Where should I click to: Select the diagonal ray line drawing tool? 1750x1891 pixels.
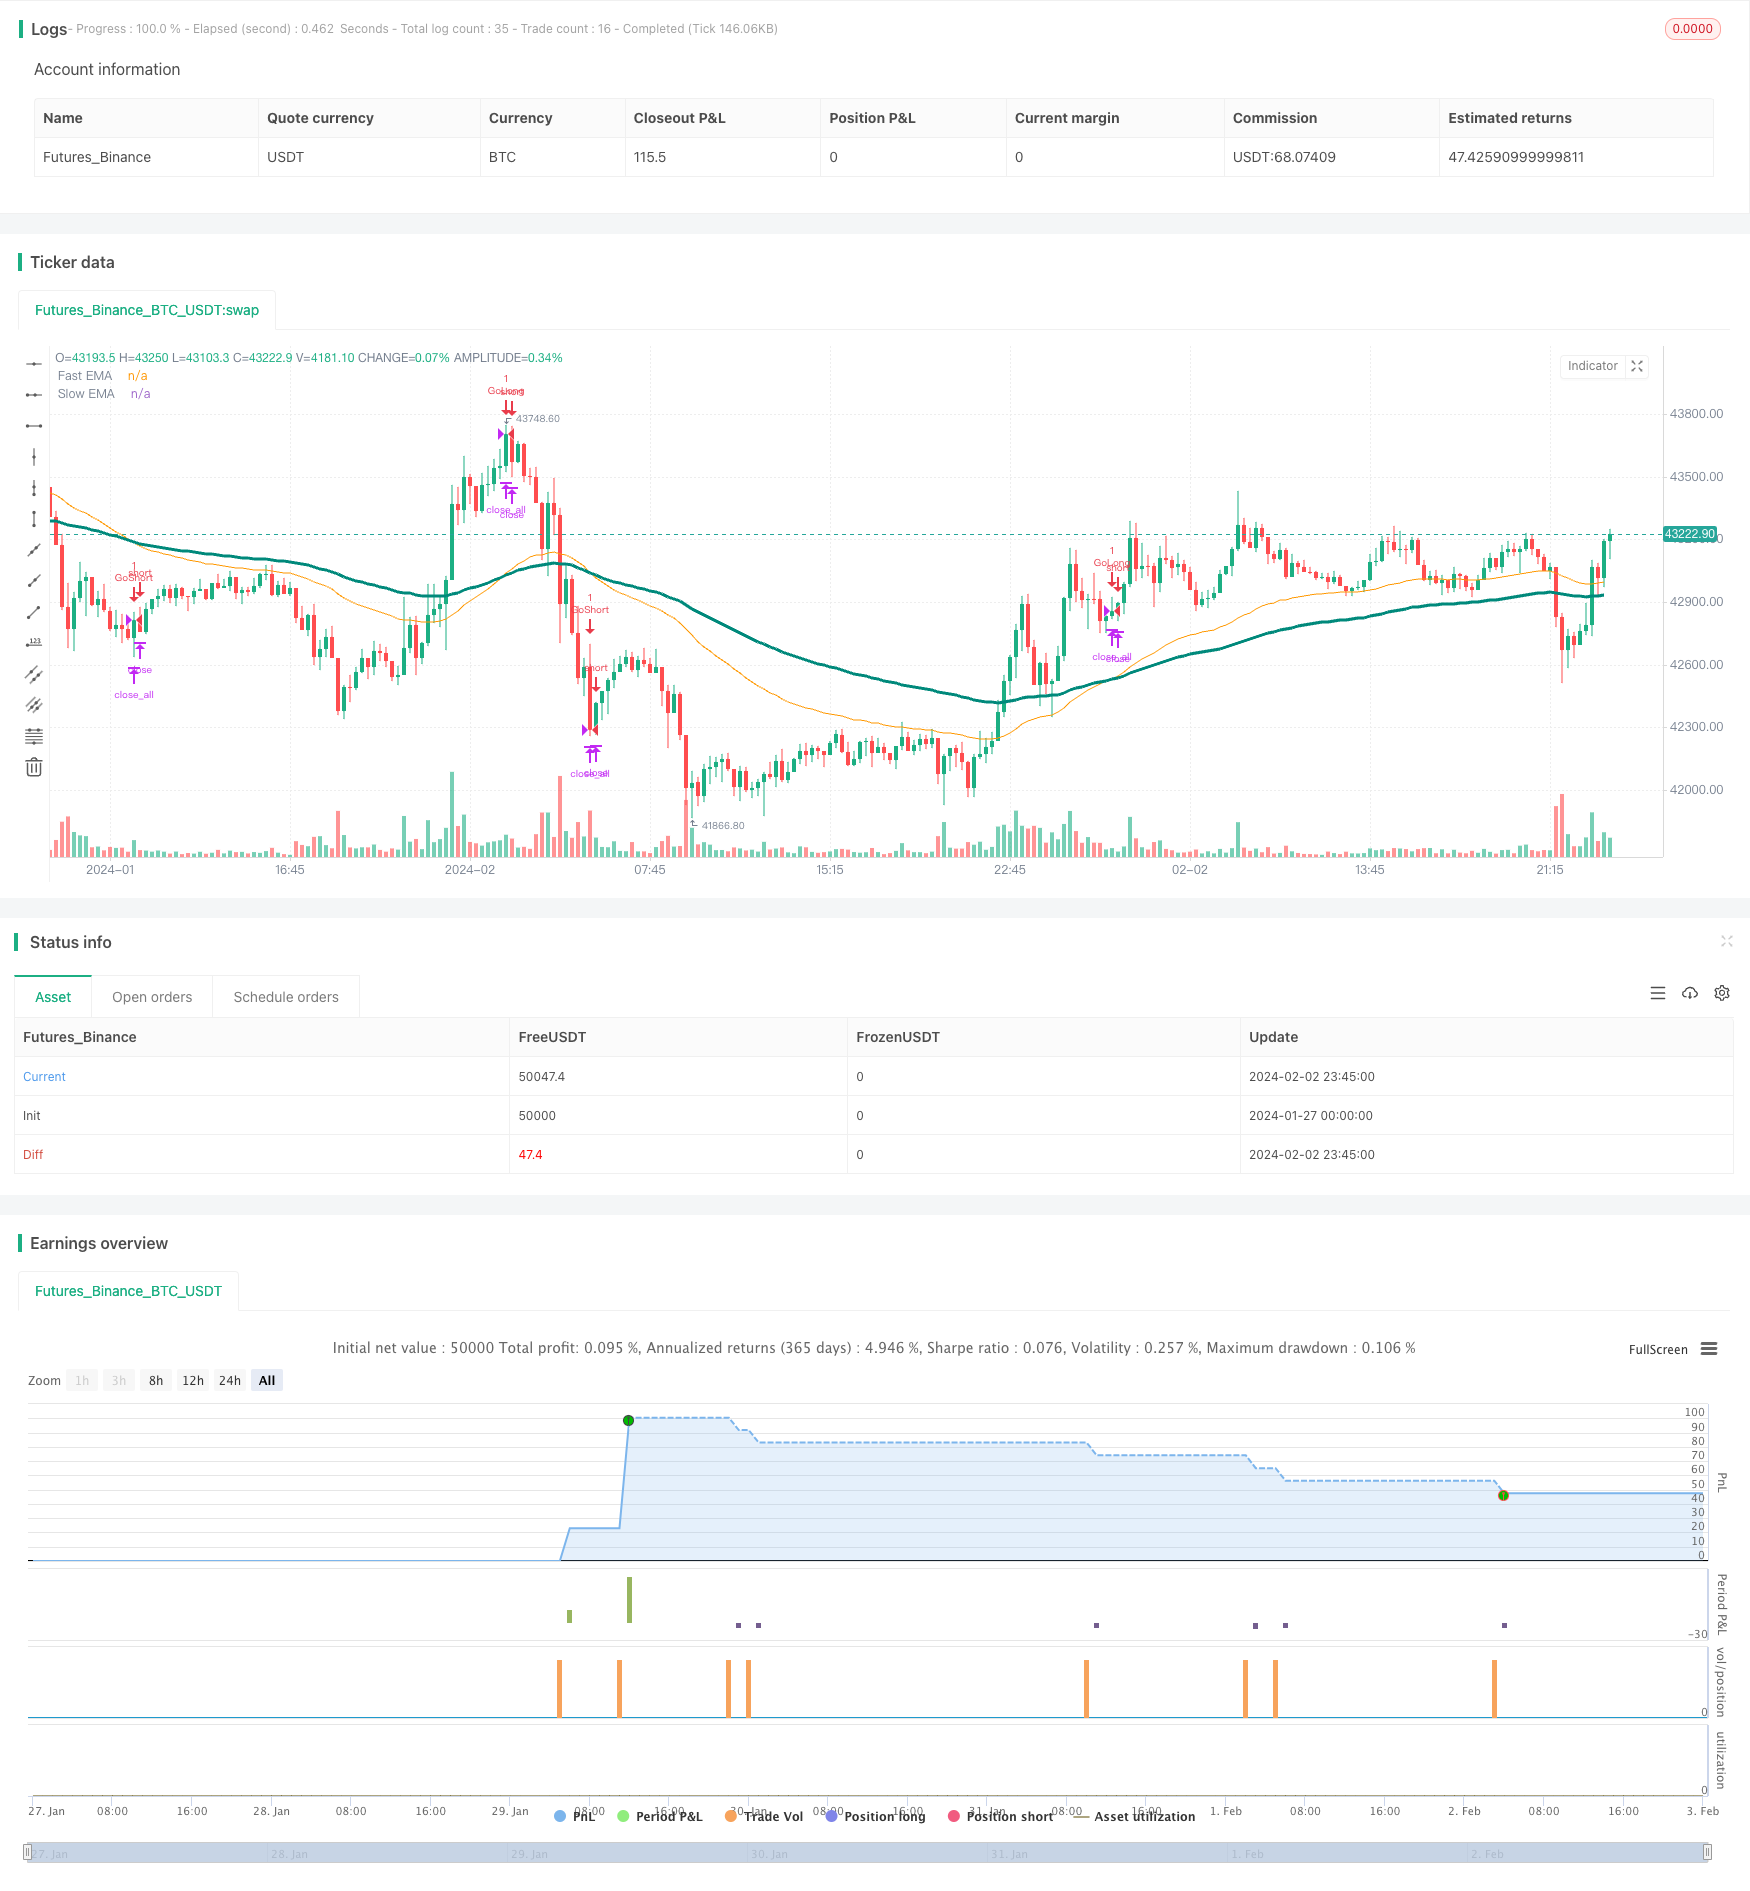[34, 581]
